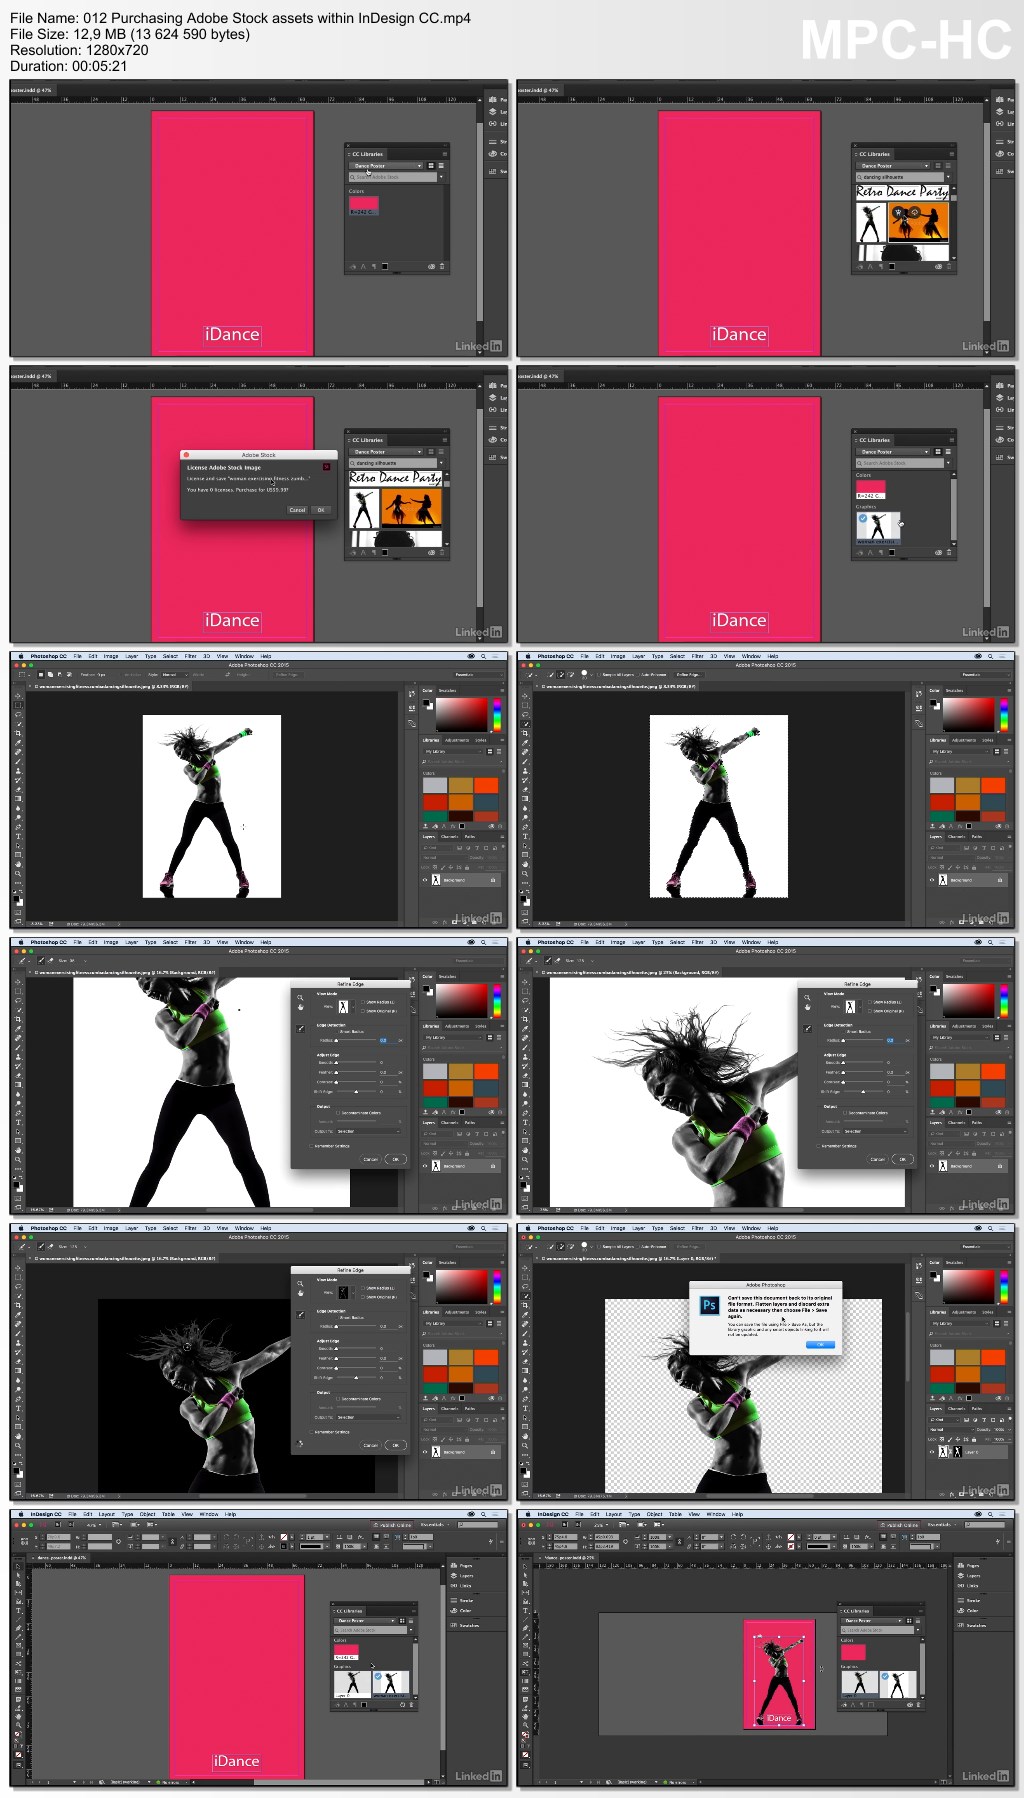
Task: Select Zoom tool in Photoshop frame showing save warning
Action: click(525, 1446)
